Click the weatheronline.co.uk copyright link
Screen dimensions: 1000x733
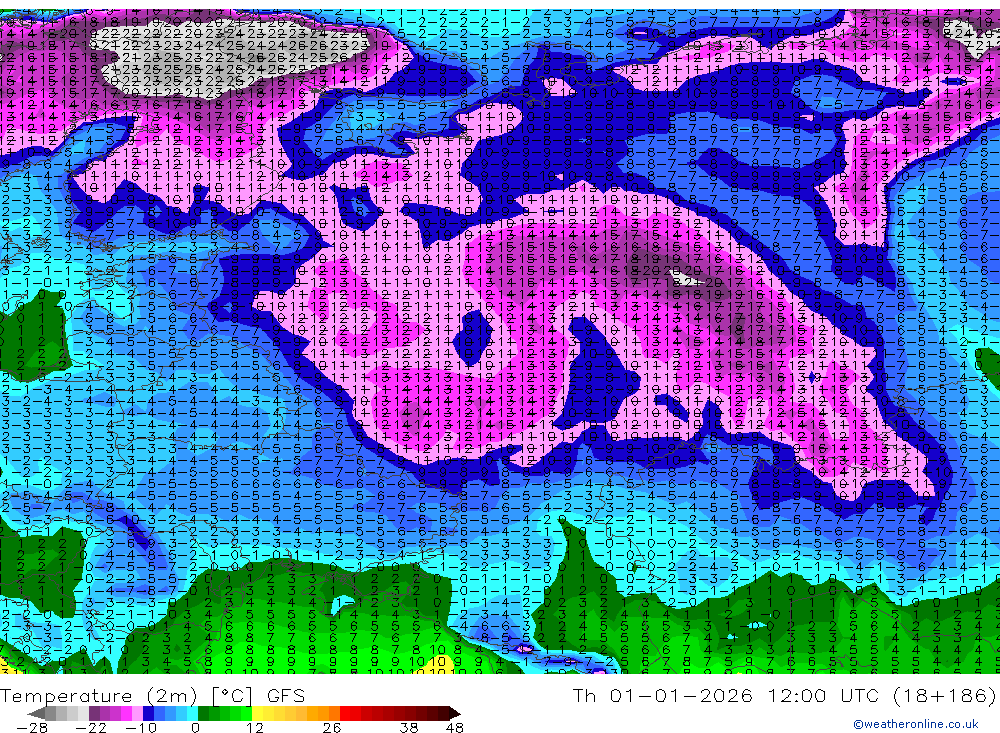(915, 723)
